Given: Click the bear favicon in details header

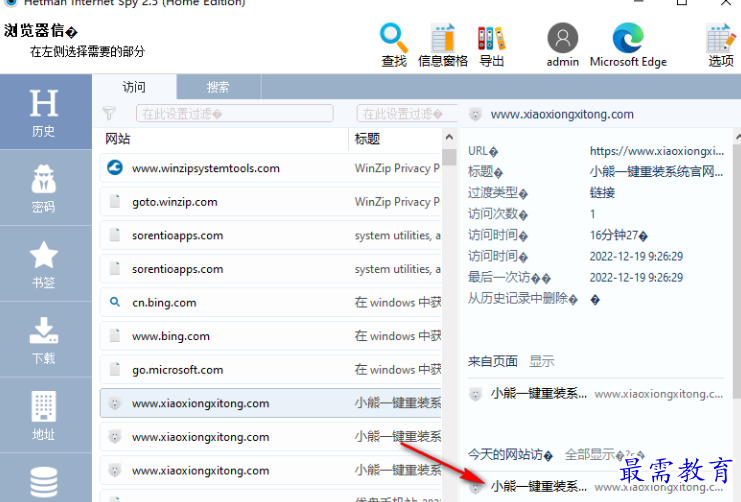Looking at the screenshot, I should point(475,114).
